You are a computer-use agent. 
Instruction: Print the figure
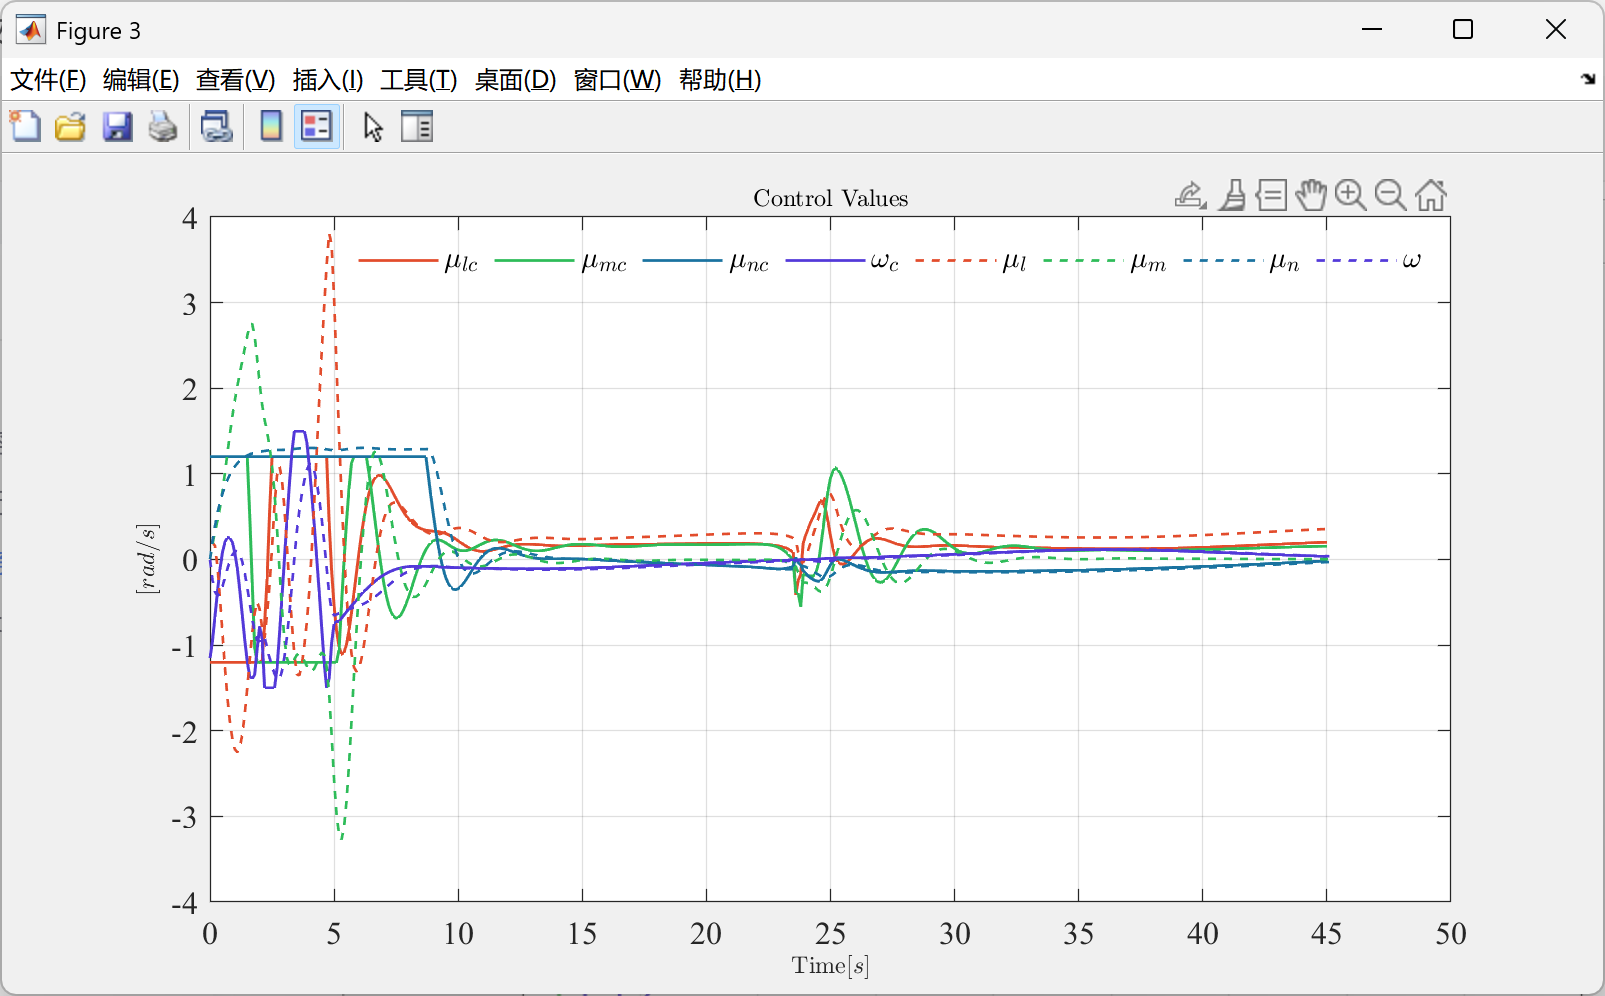point(163,126)
